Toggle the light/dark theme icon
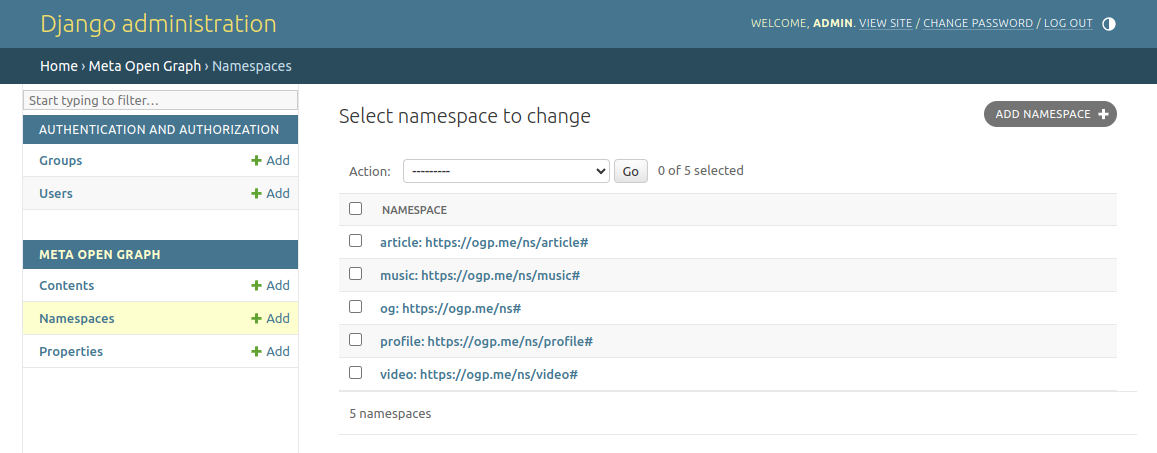The height and width of the screenshot is (453, 1157). (x=1108, y=24)
